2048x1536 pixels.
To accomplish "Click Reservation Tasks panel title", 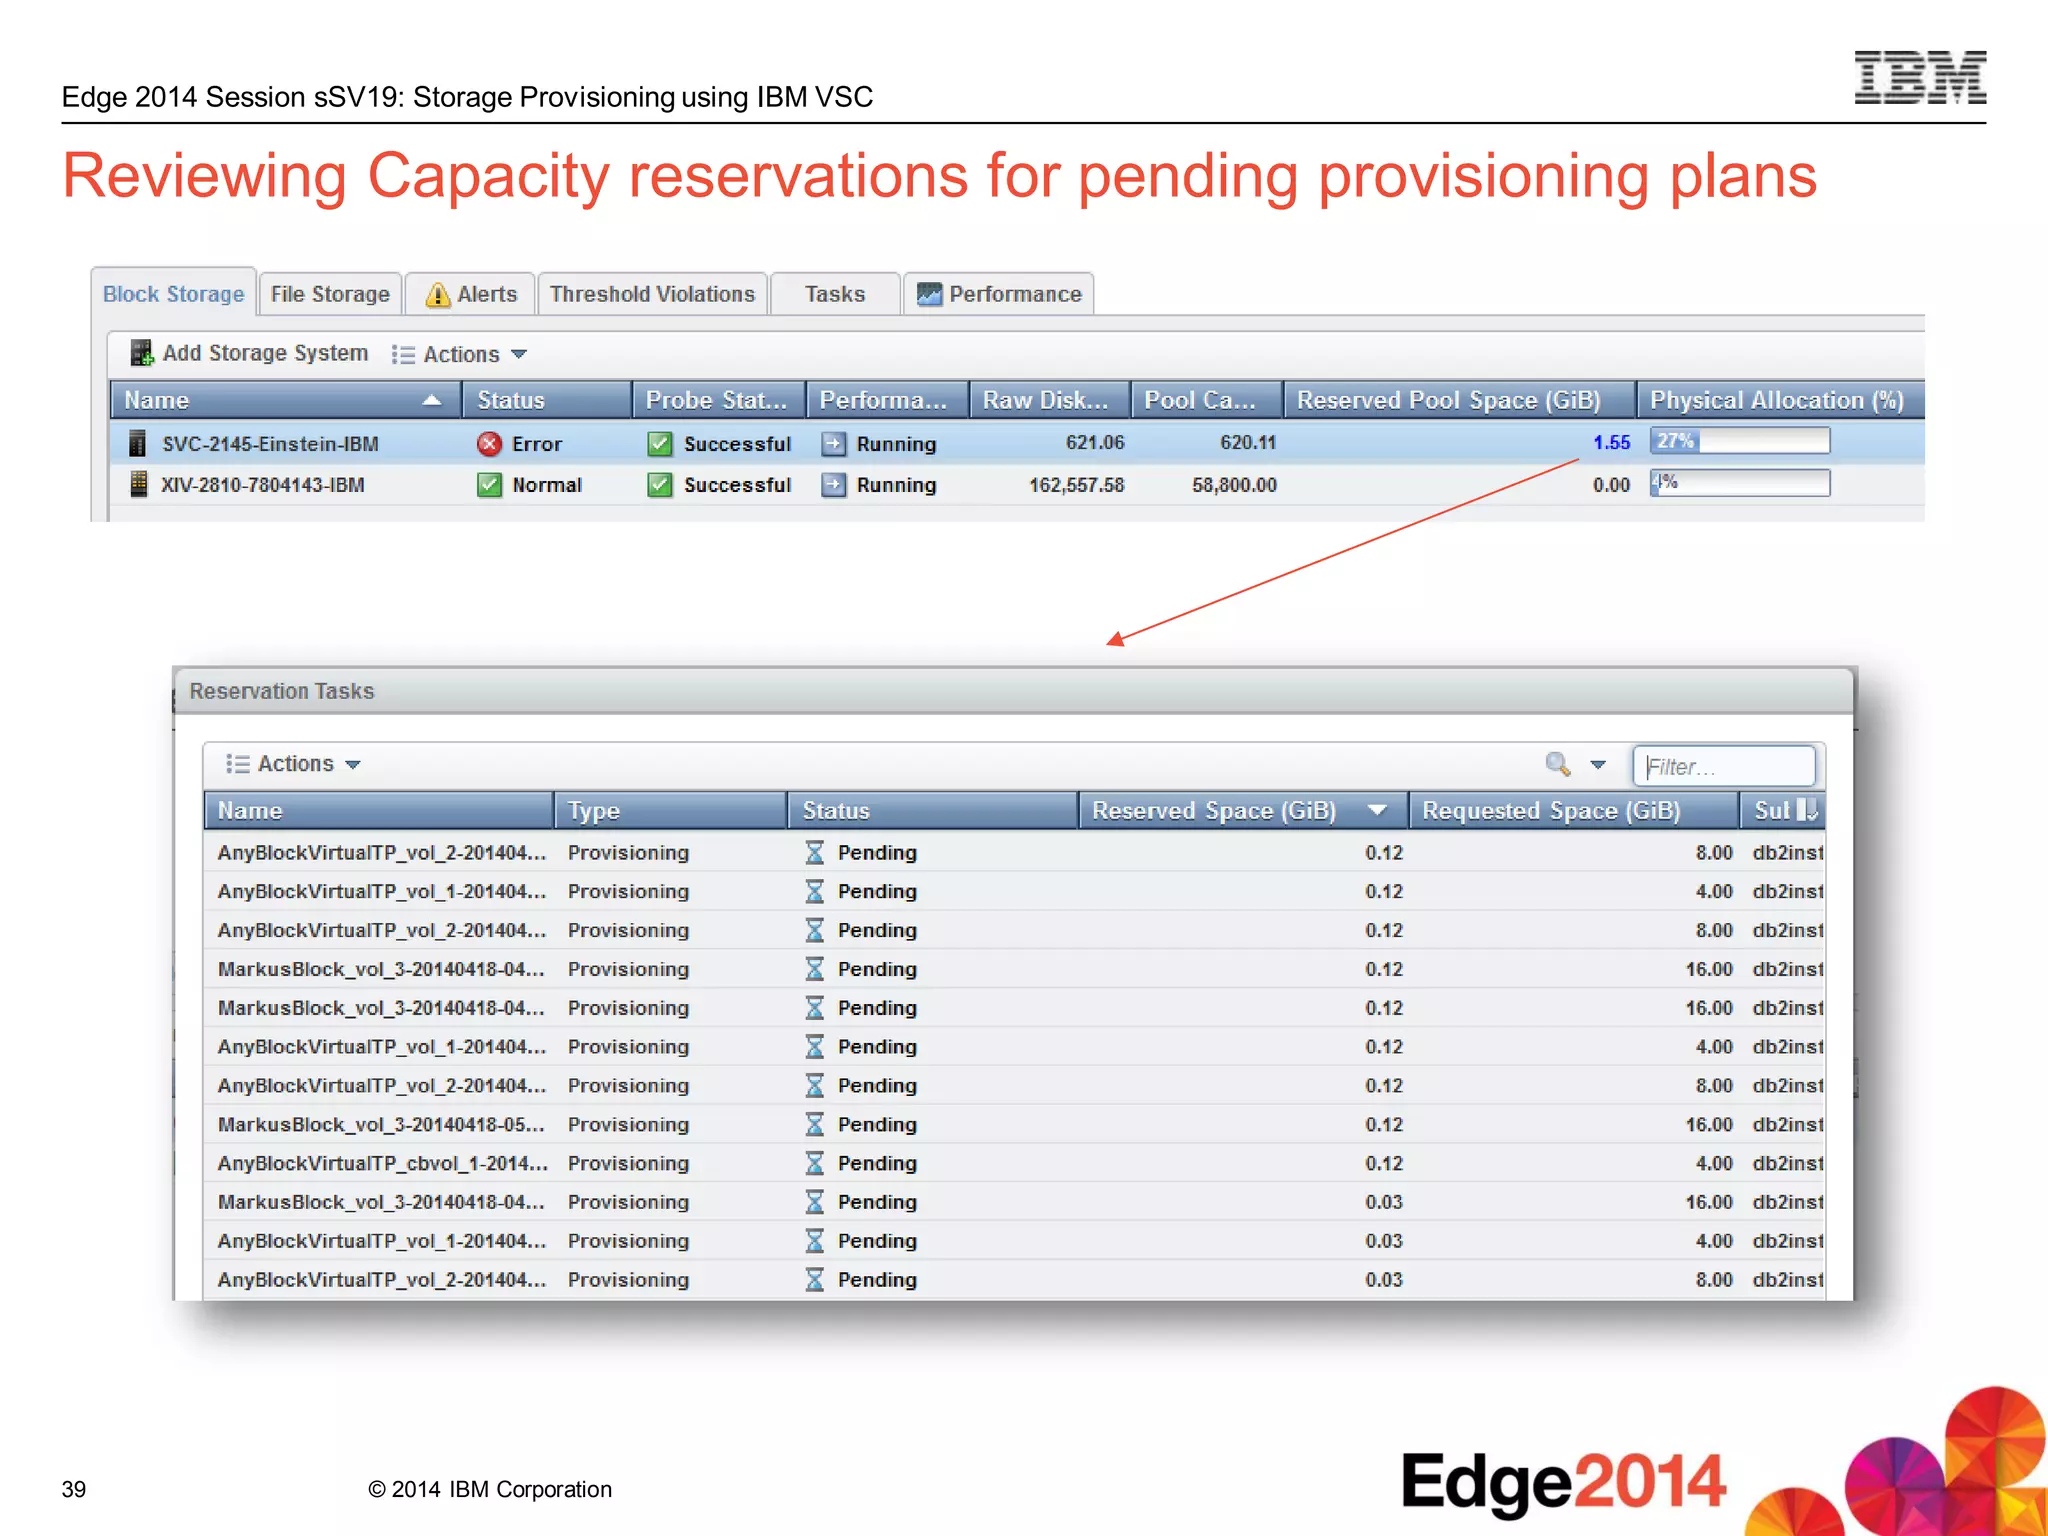I will tap(282, 691).
